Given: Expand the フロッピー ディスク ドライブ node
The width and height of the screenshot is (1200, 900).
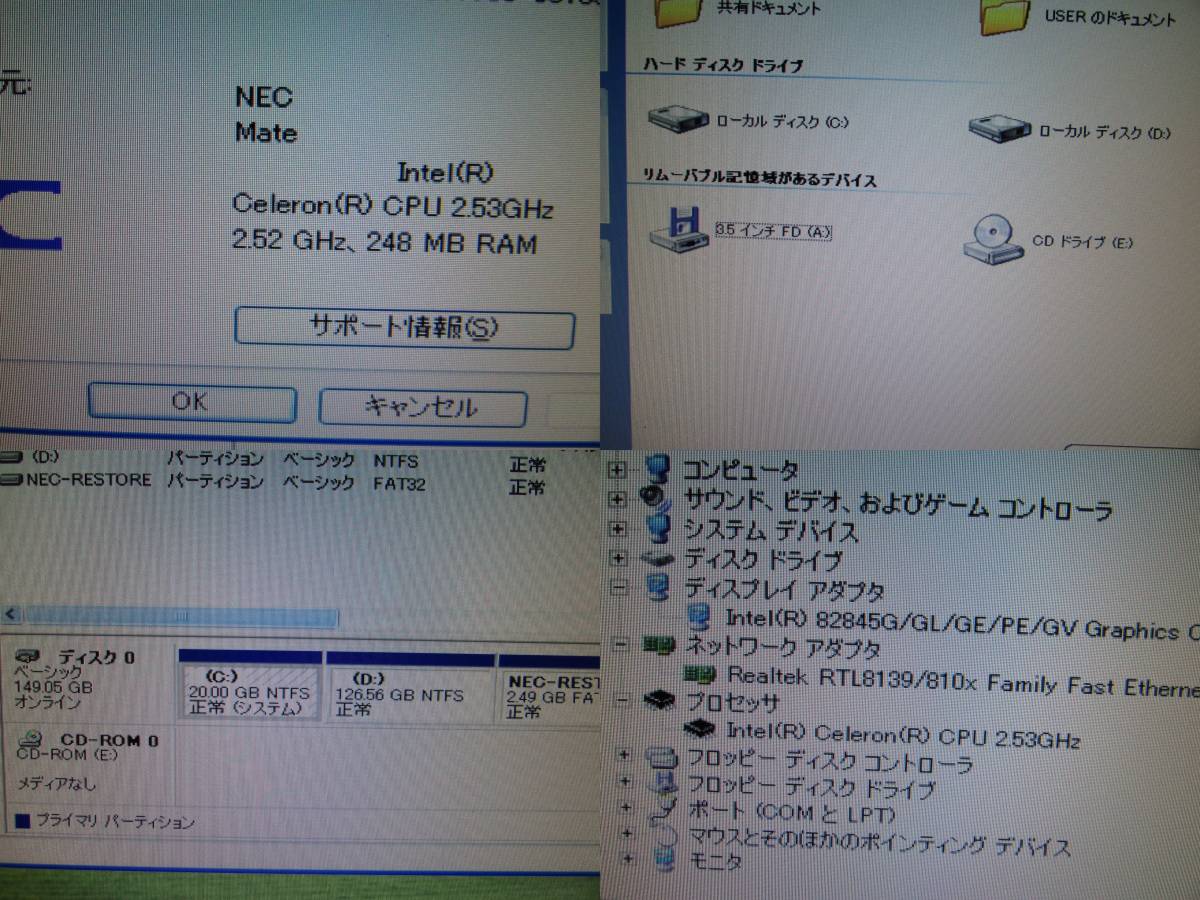Looking at the screenshot, I should (625, 782).
